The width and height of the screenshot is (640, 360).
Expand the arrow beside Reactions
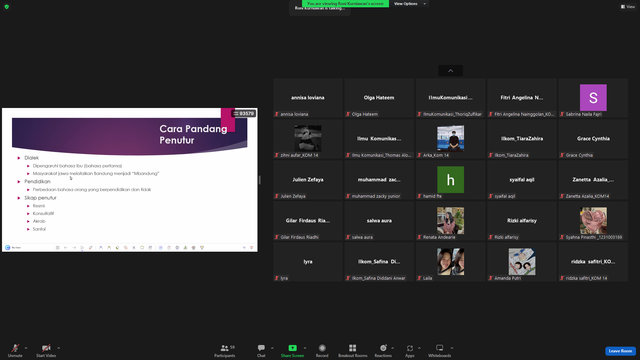(393, 348)
